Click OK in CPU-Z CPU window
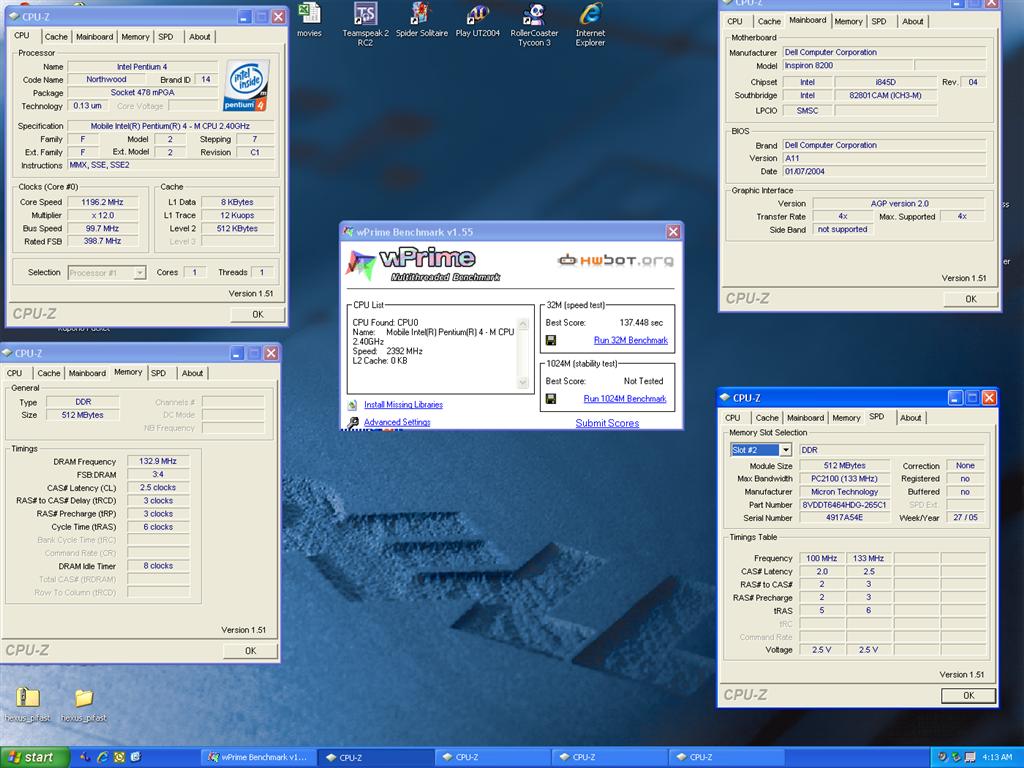Screen dimensions: 1024x768 pyautogui.click(x=258, y=314)
